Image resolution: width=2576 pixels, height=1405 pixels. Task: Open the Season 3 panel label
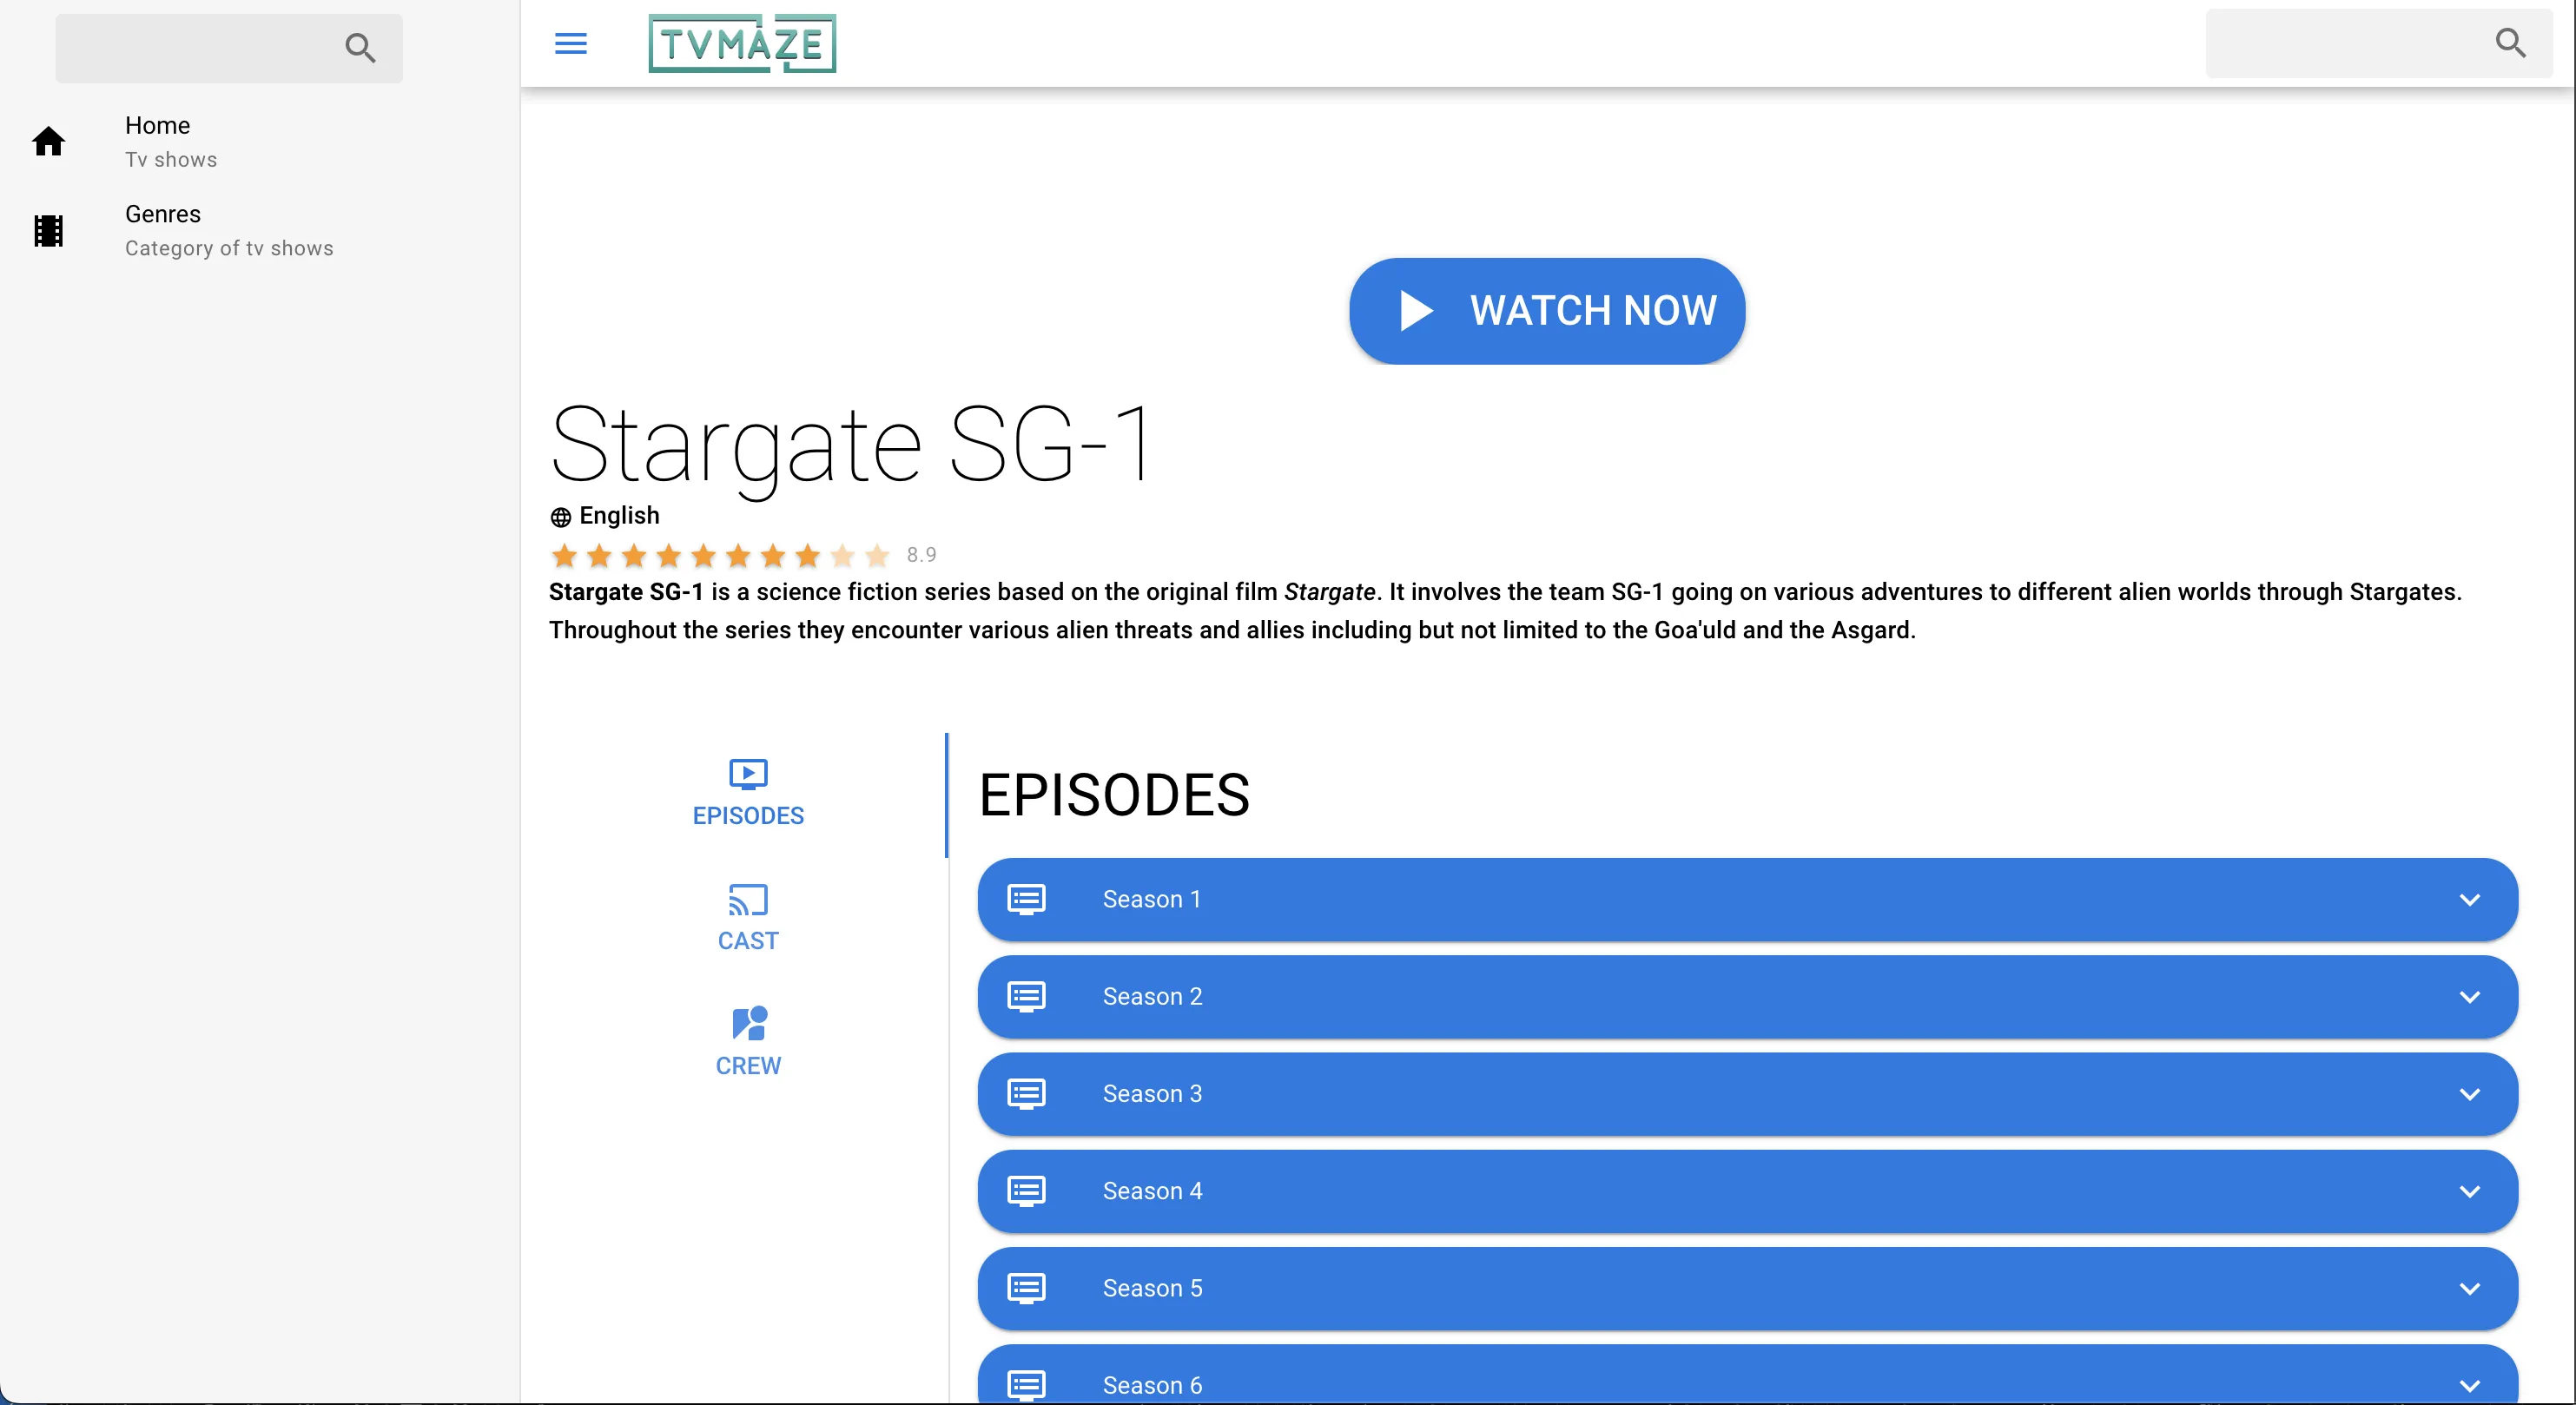(x=1152, y=1094)
